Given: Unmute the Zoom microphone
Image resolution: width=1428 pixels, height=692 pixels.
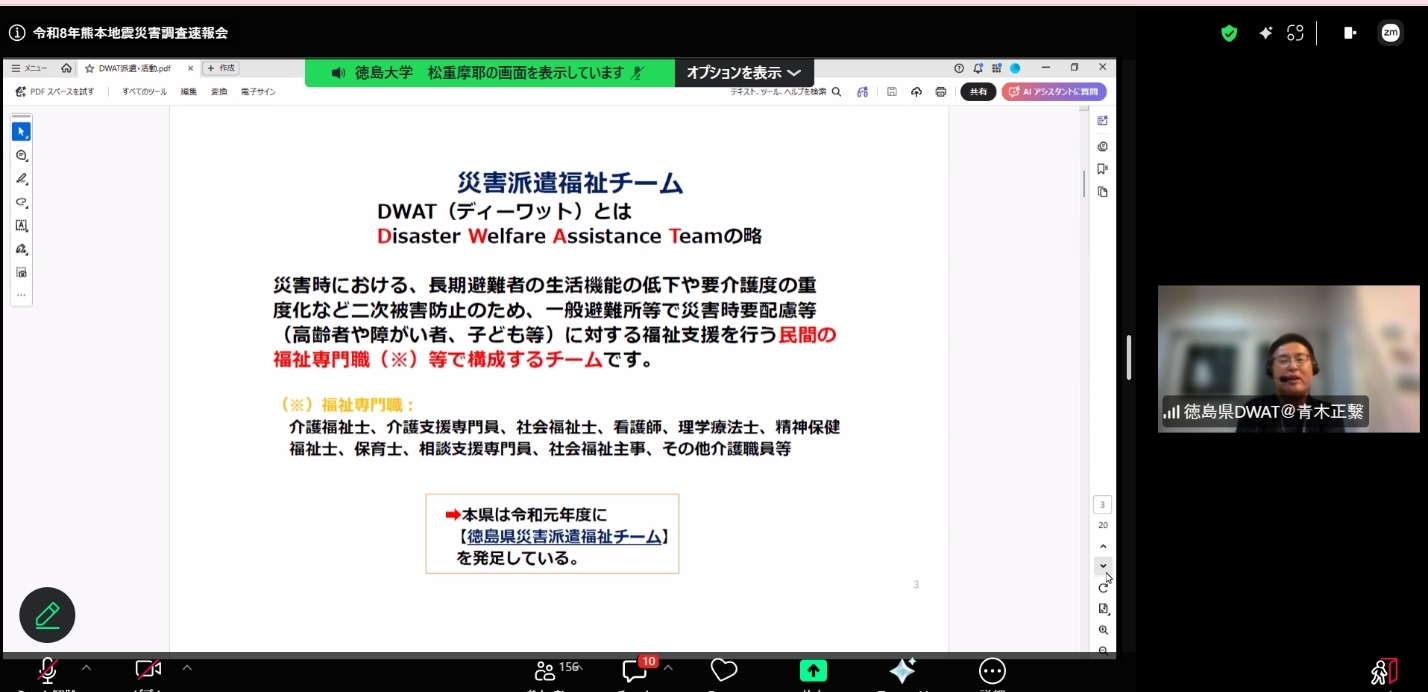Looking at the screenshot, I should coord(47,670).
